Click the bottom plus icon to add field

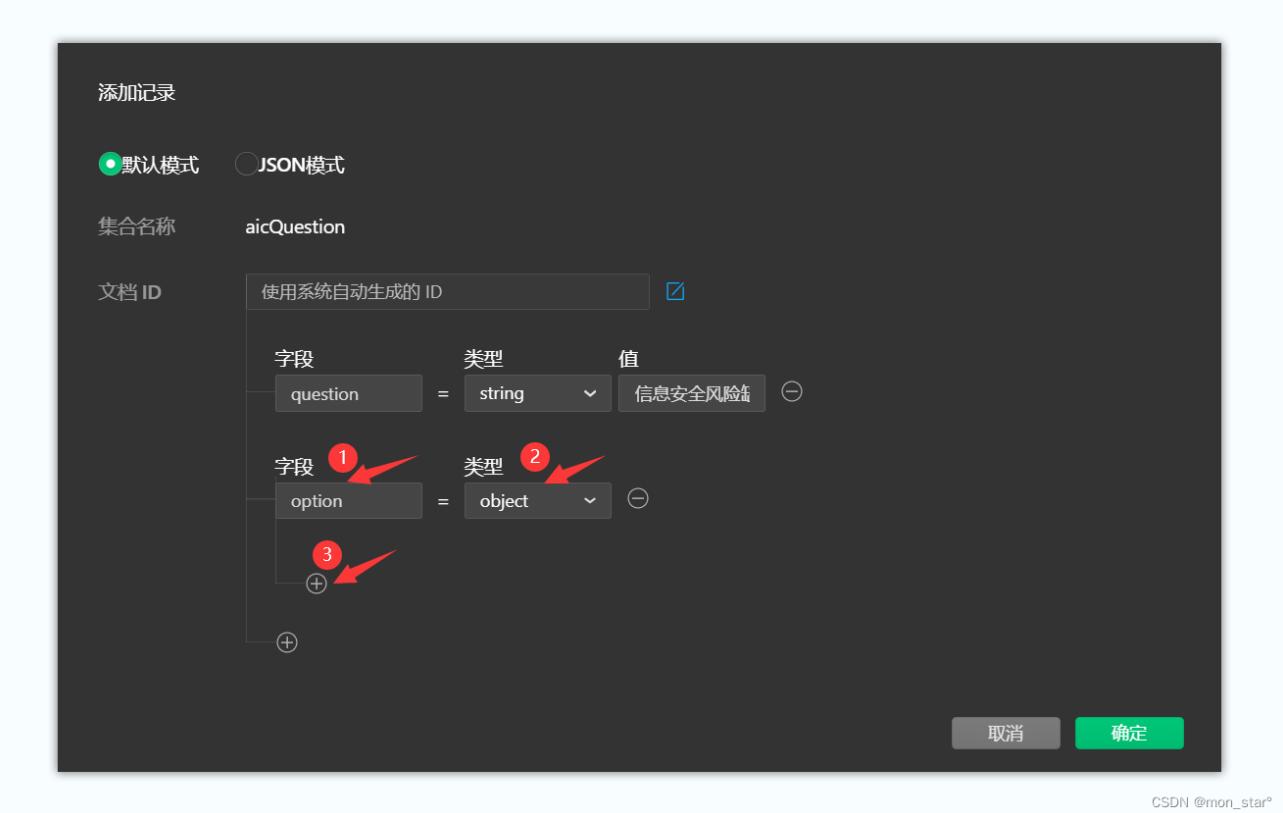coord(287,641)
